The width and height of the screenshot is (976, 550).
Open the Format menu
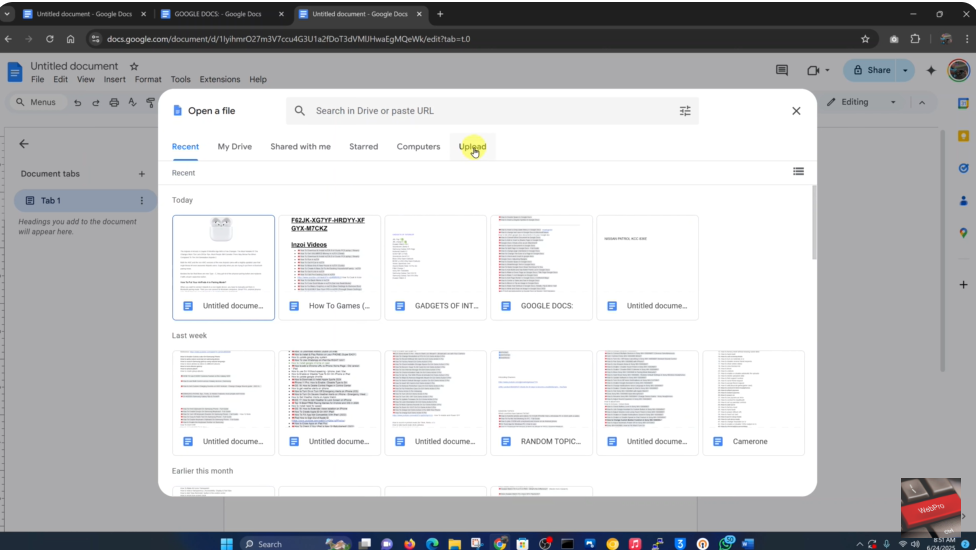pyautogui.click(x=148, y=80)
